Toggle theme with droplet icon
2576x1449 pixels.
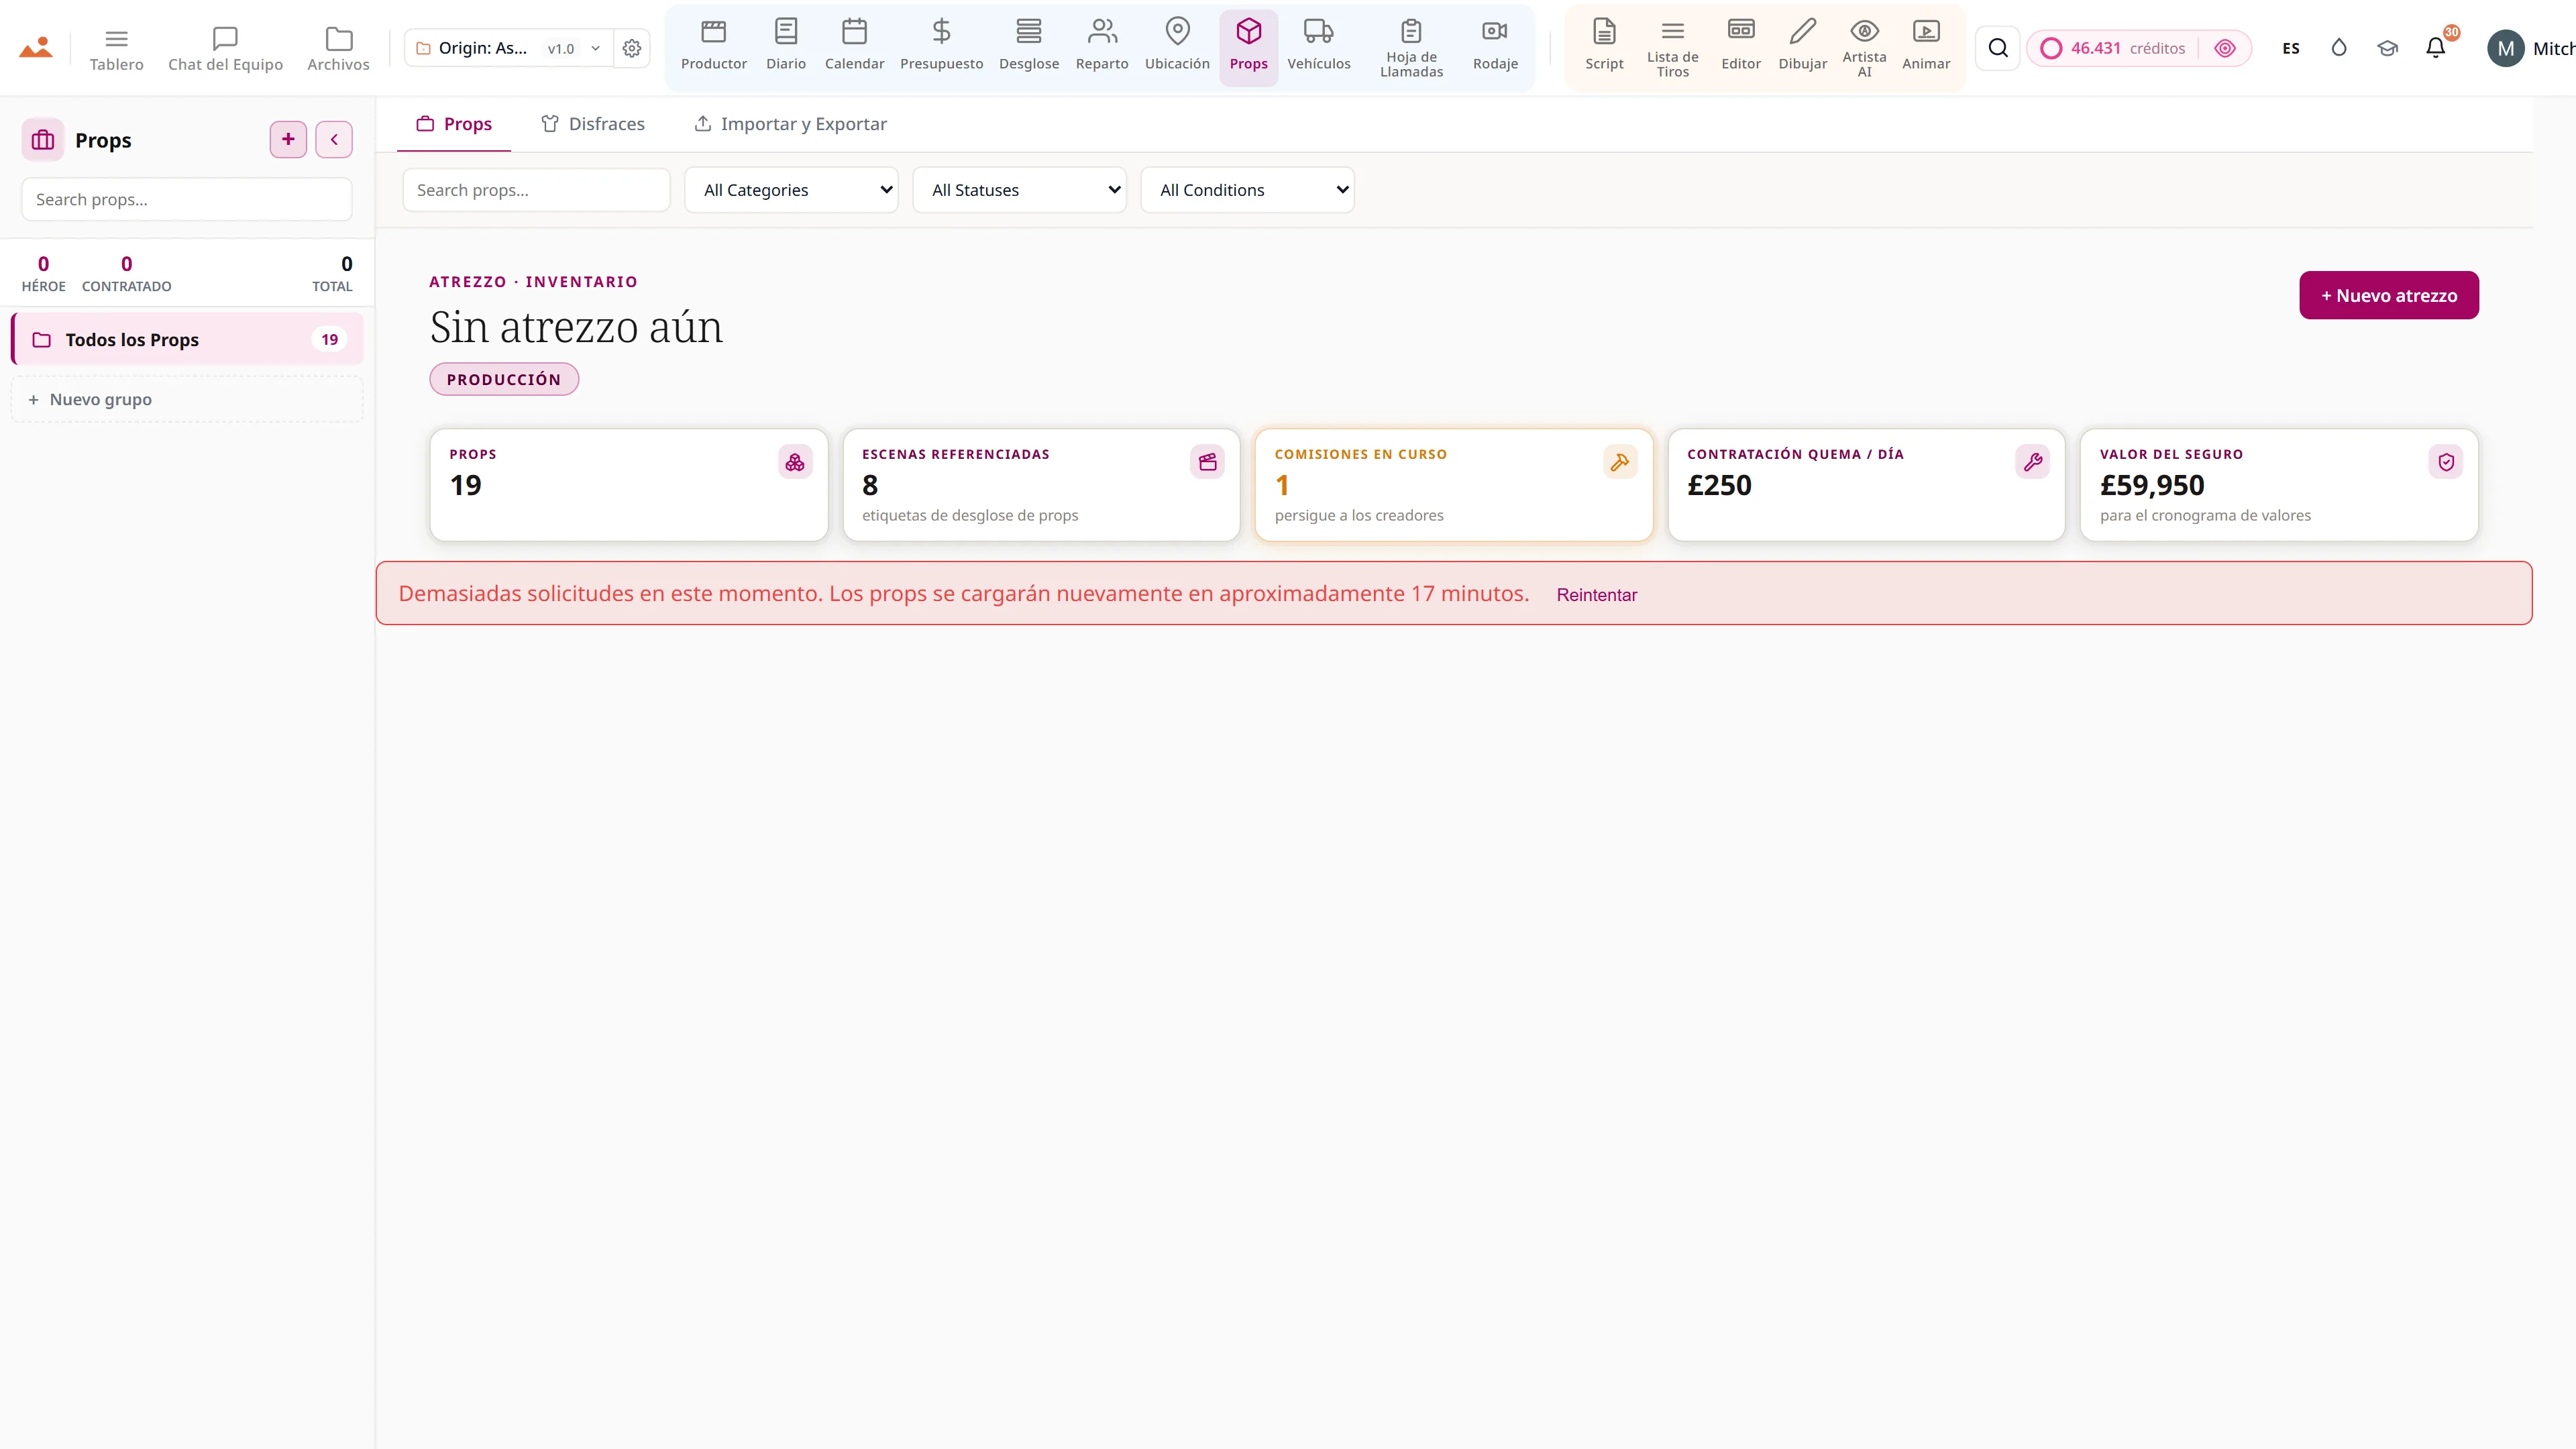(2338, 48)
